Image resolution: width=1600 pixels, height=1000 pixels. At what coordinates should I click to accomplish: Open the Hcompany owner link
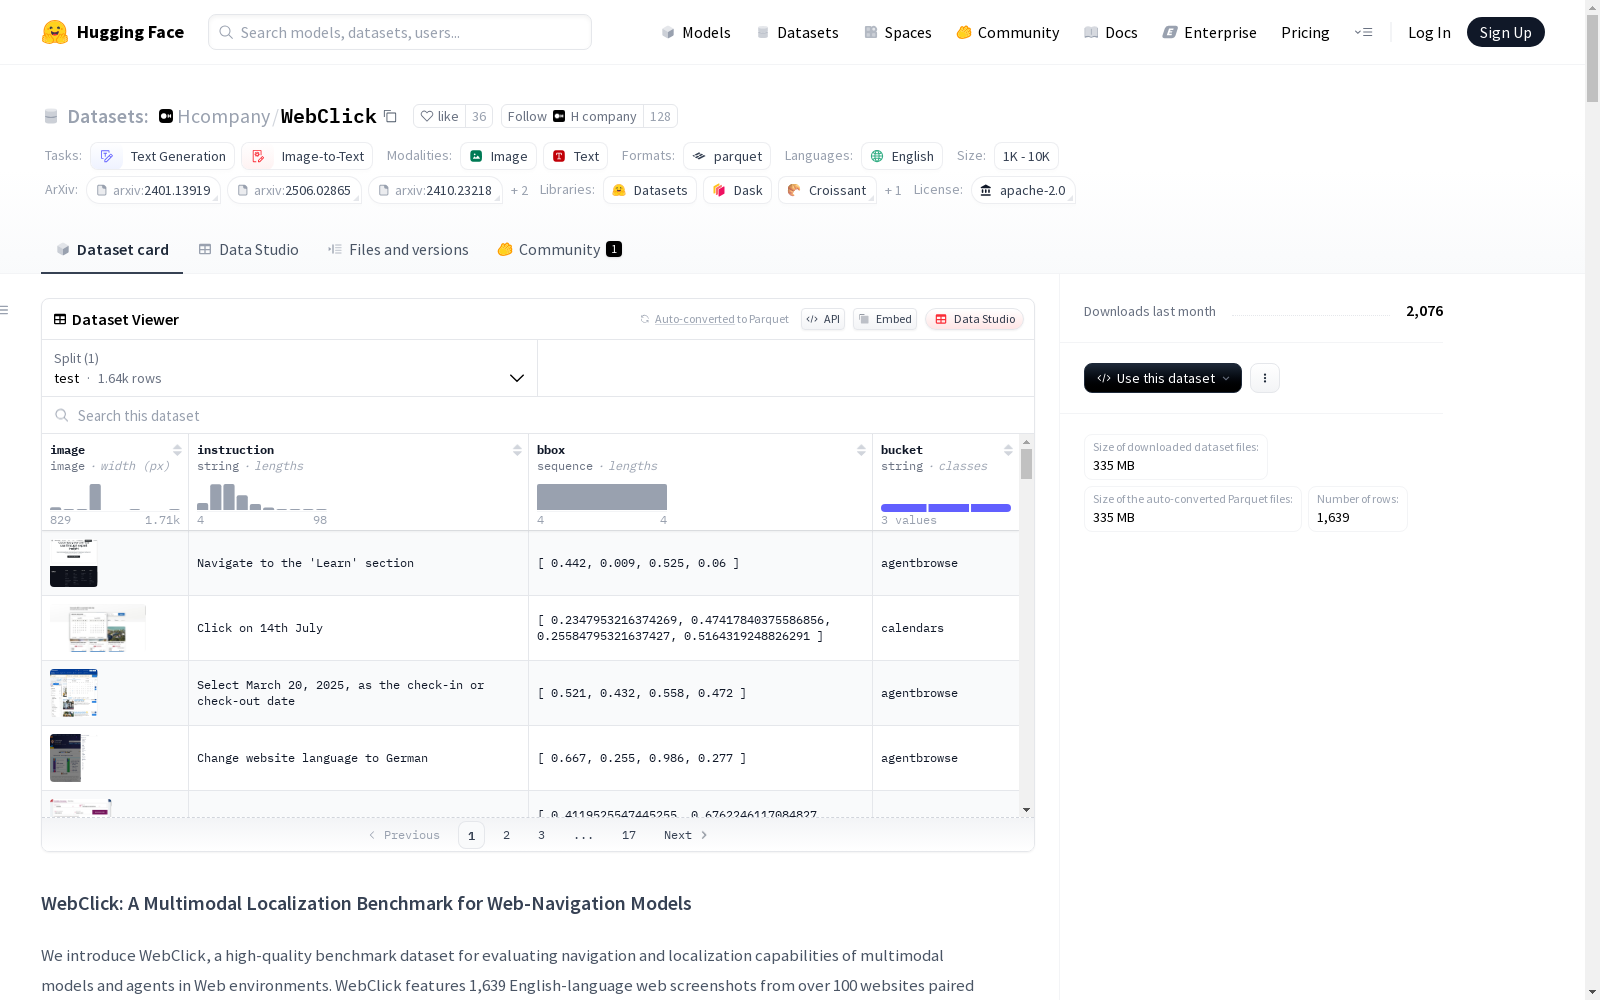tap(224, 117)
